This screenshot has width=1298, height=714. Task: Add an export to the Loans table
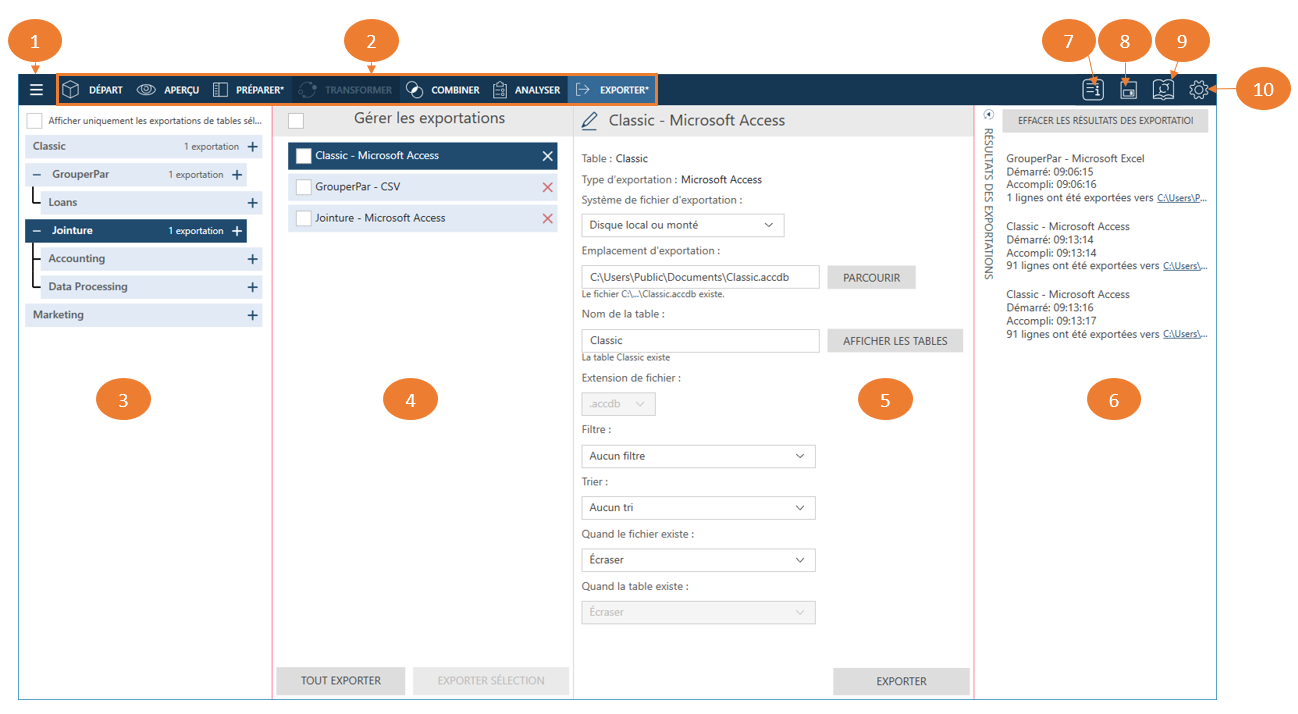(252, 203)
